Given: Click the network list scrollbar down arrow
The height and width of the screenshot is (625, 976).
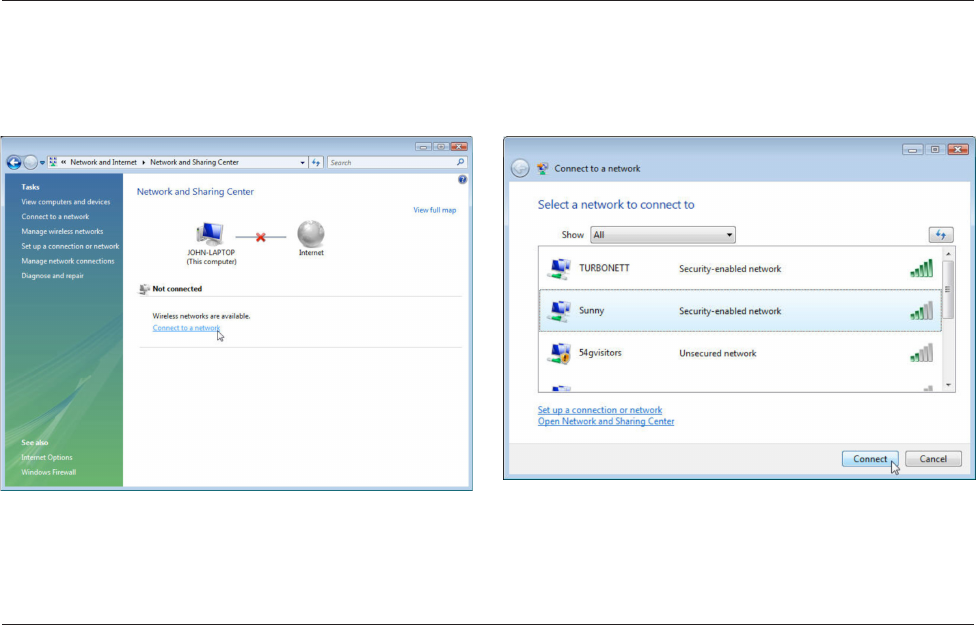Looking at the screenshot, I should [x=949, y=385].
